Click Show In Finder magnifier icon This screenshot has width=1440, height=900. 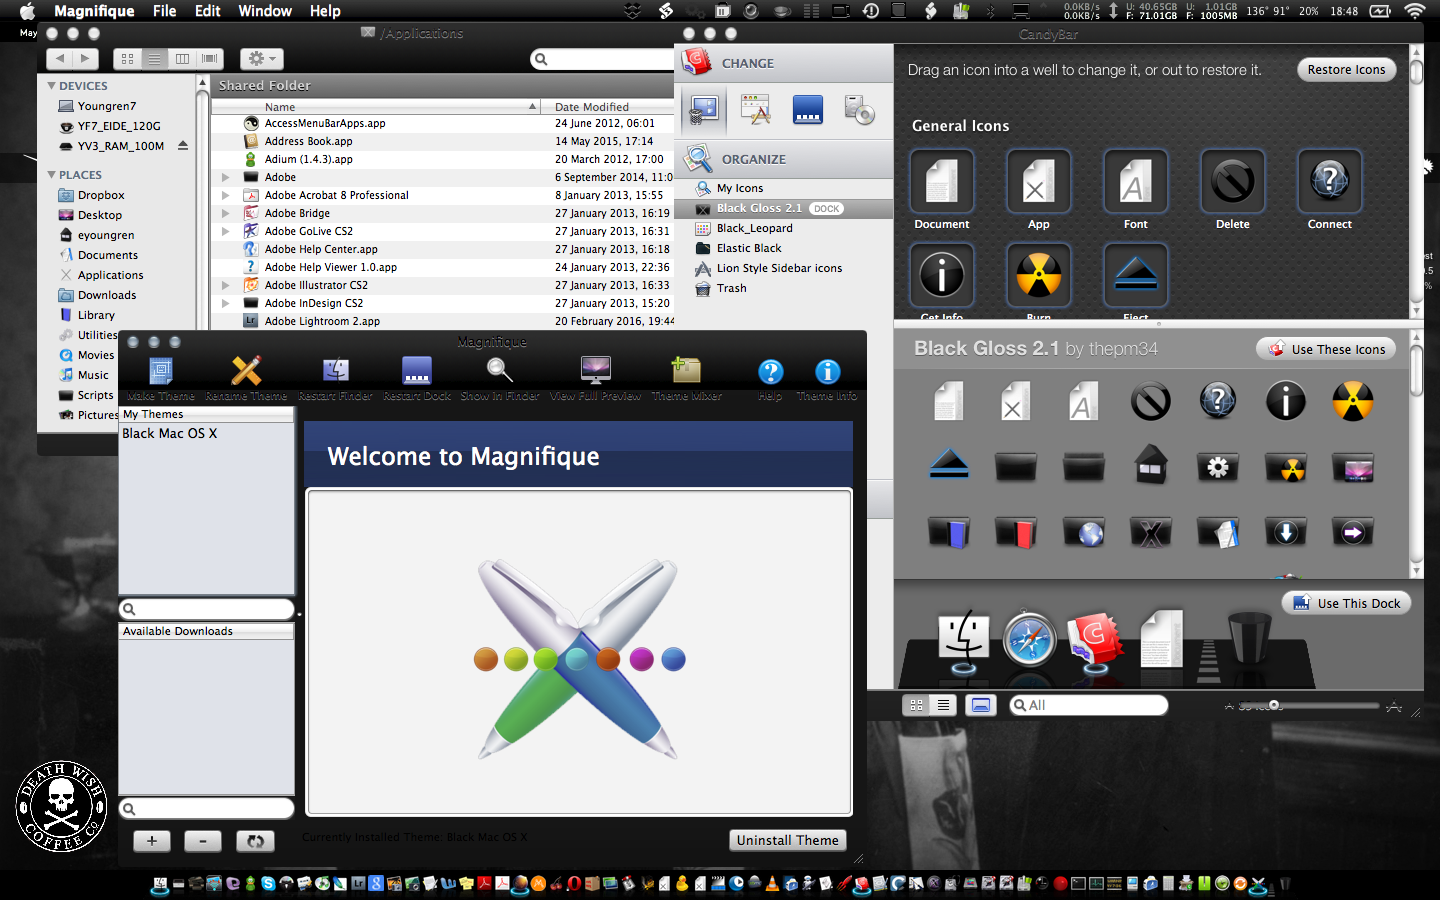point(500,371)
